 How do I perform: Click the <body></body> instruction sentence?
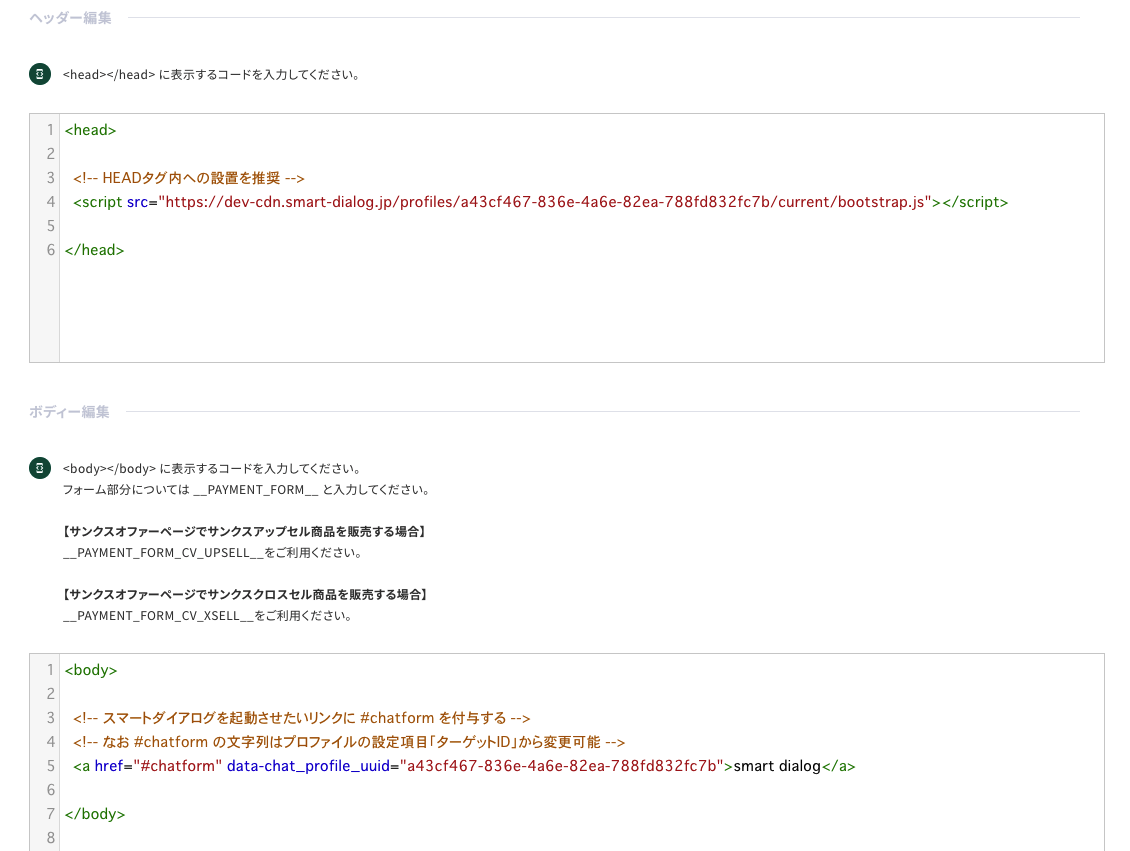pyautogui.click(x=212, y=468)
